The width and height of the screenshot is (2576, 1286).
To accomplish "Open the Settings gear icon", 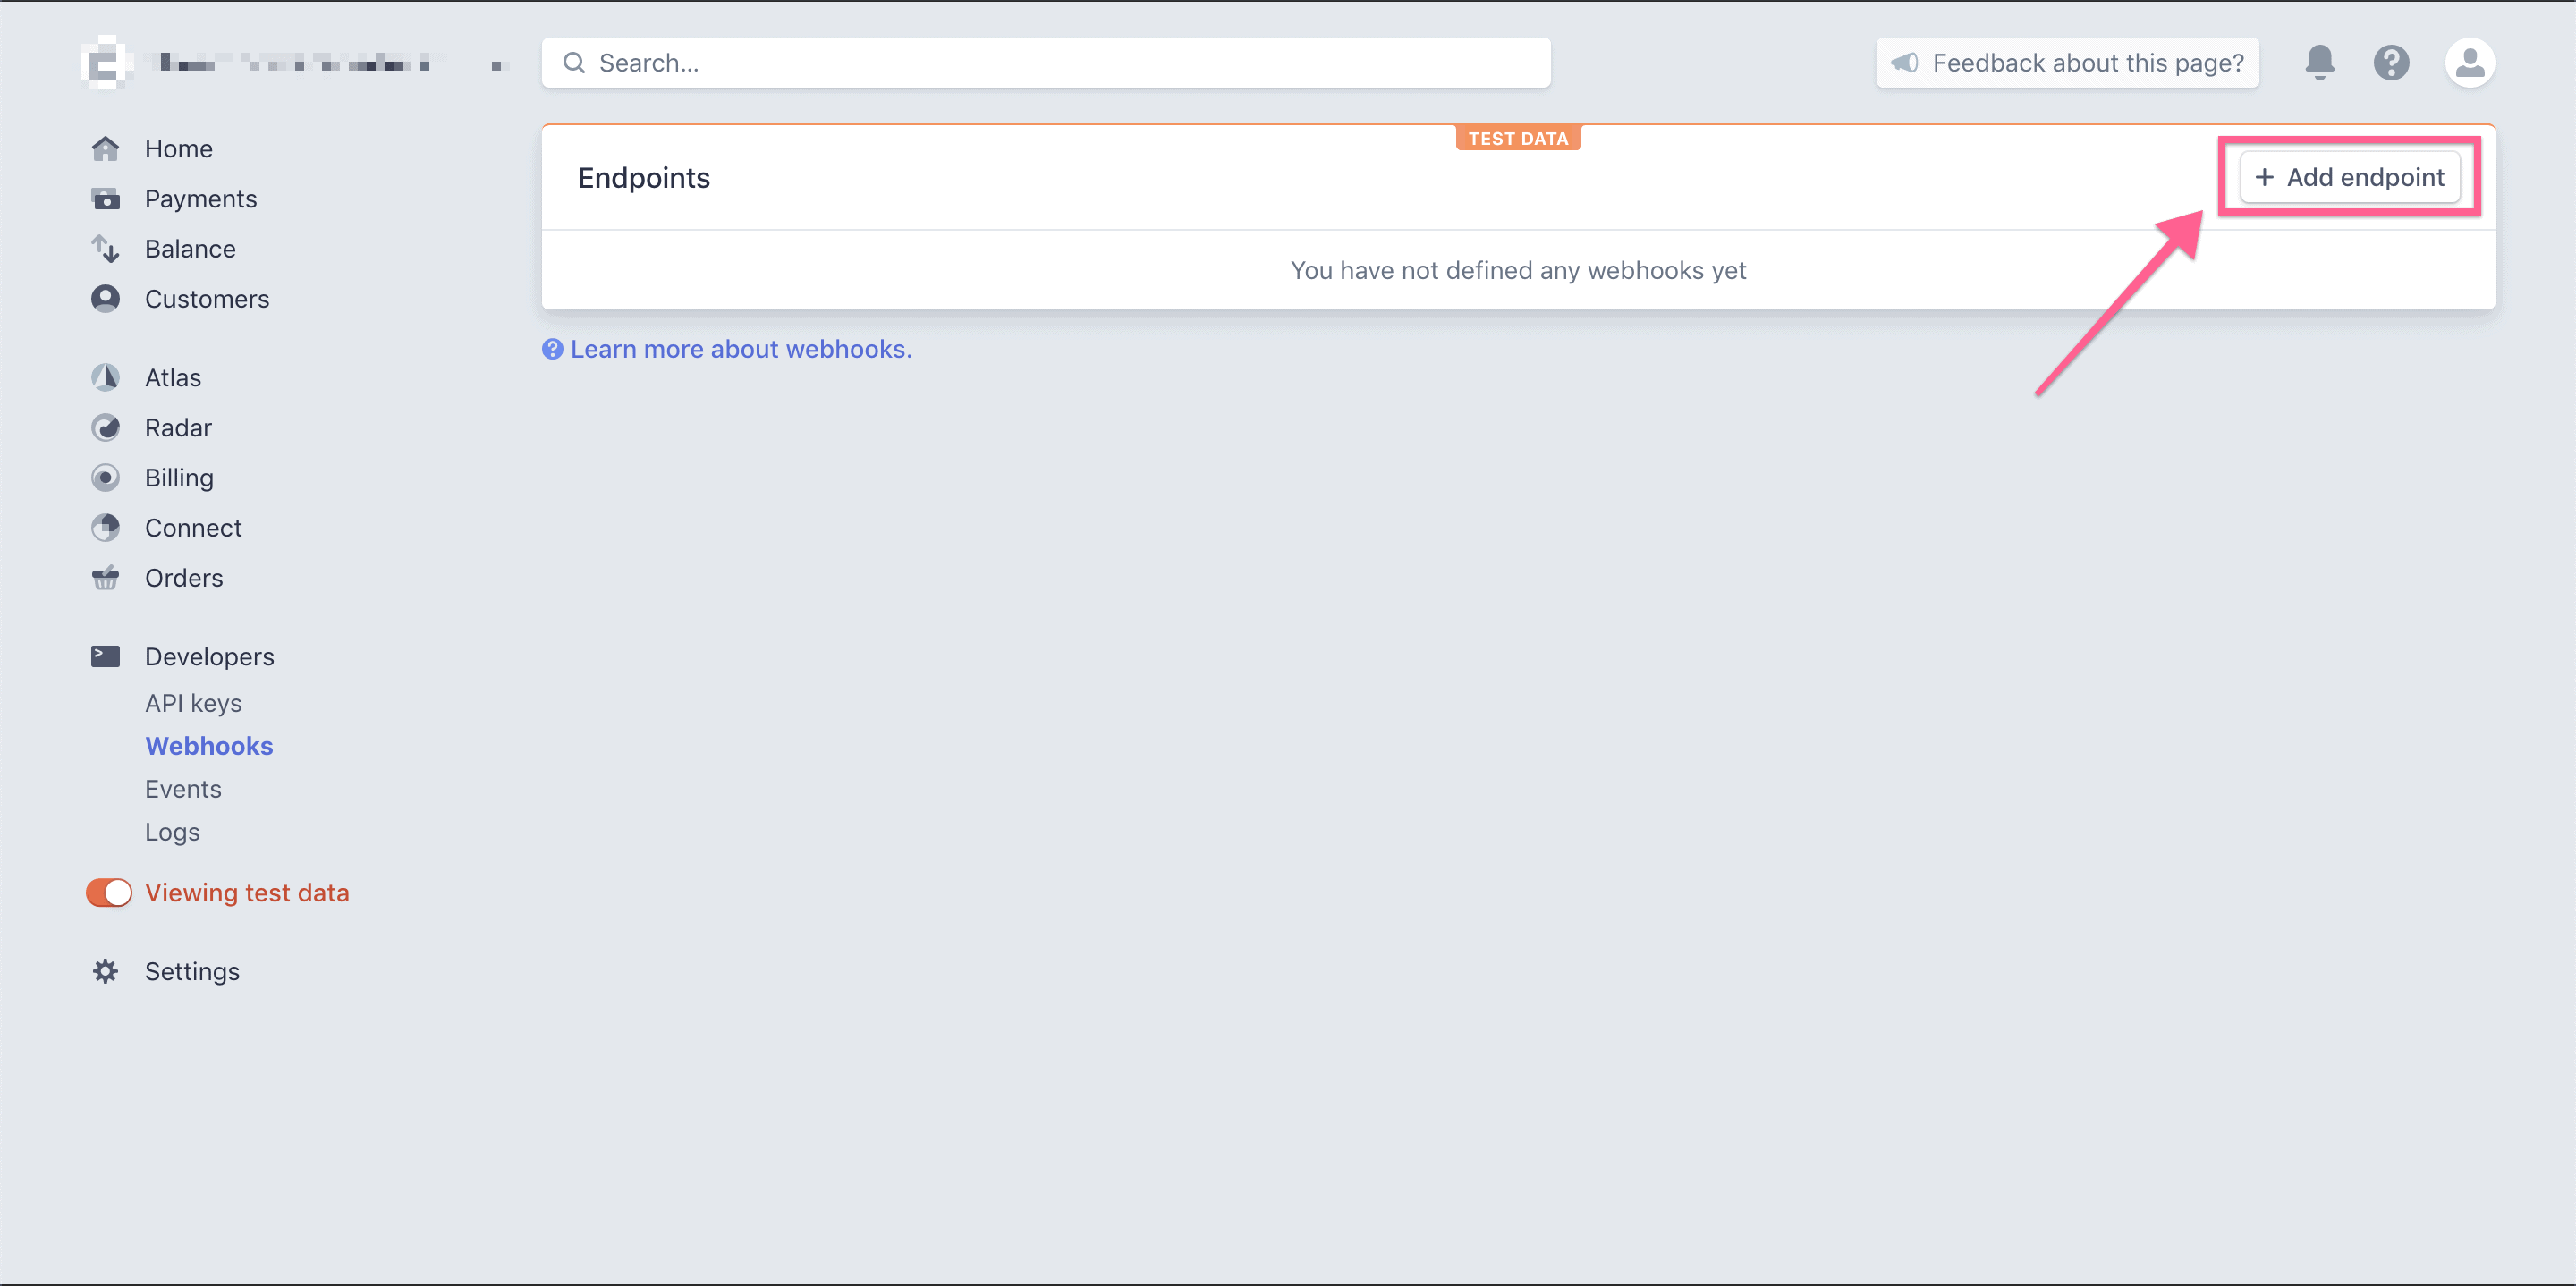I will 105,971.
